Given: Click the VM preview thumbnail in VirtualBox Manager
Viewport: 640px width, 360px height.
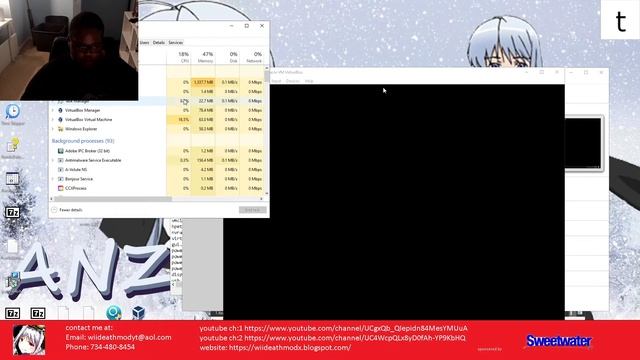Looking at the screenshot, I should (583, 143).
